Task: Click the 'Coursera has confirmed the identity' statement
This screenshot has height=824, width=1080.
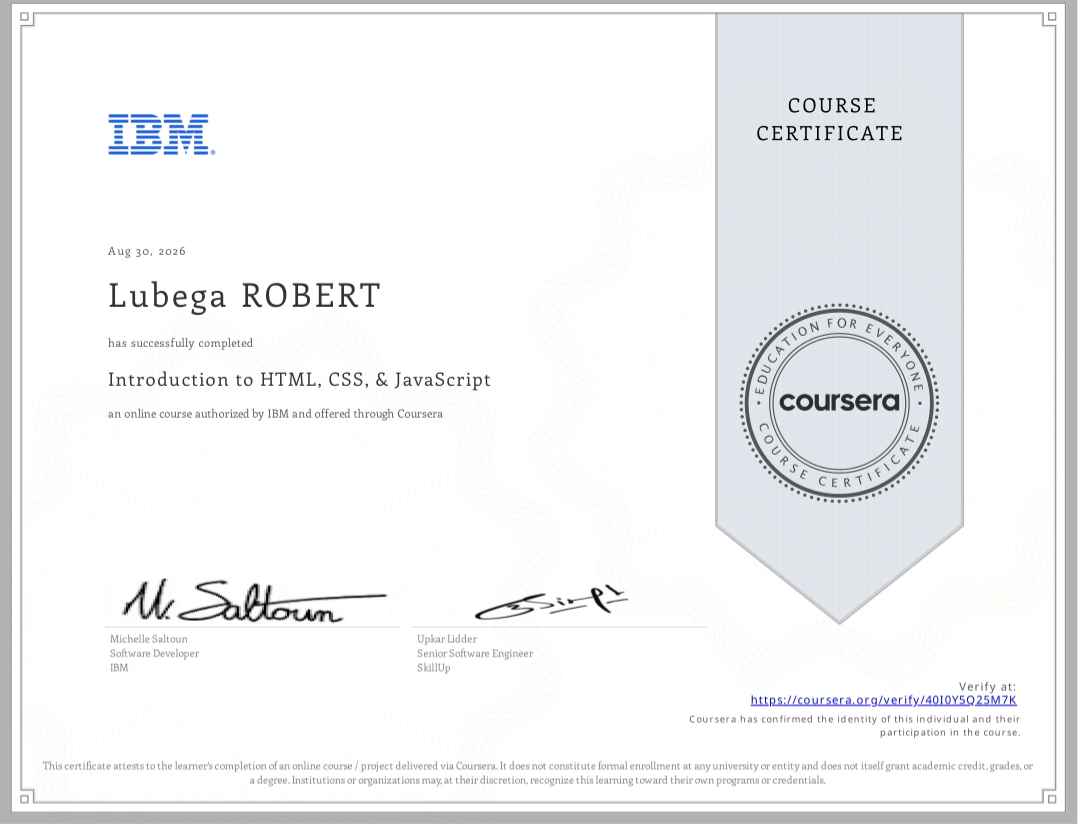Action: click(x=855, y=725)
